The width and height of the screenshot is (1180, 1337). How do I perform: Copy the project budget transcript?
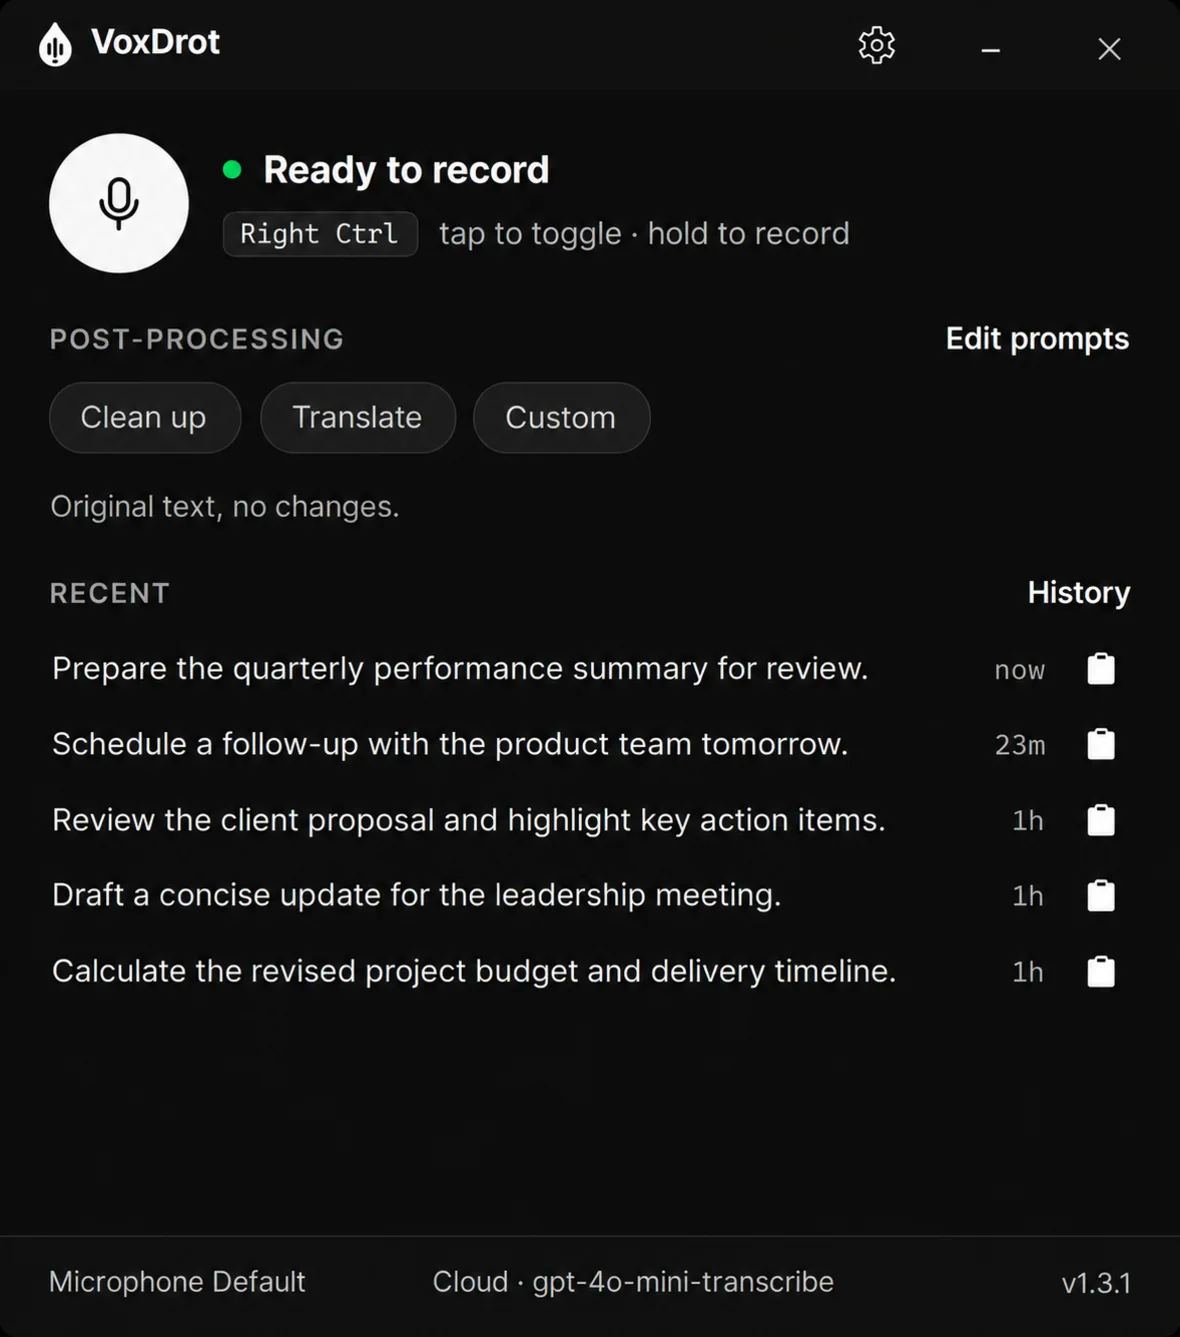point(1101,971)
